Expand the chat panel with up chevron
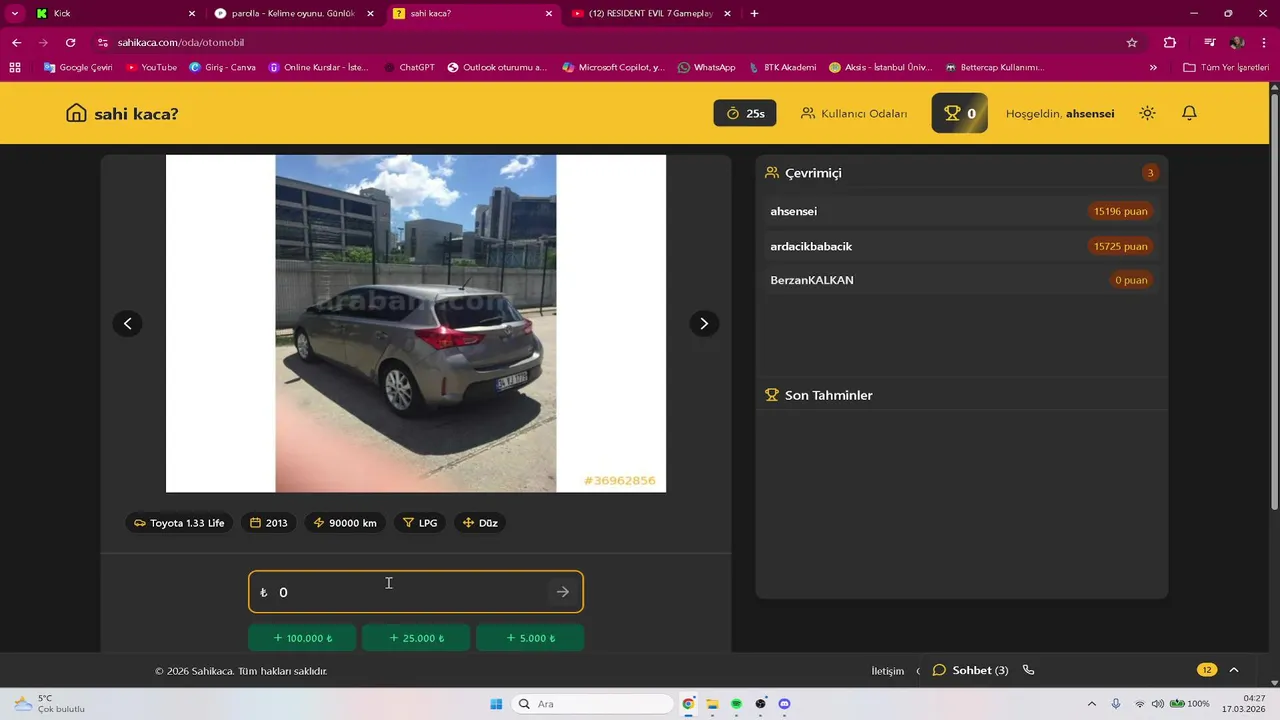This screenshot has height=720, width=1280. point(1234,670)
